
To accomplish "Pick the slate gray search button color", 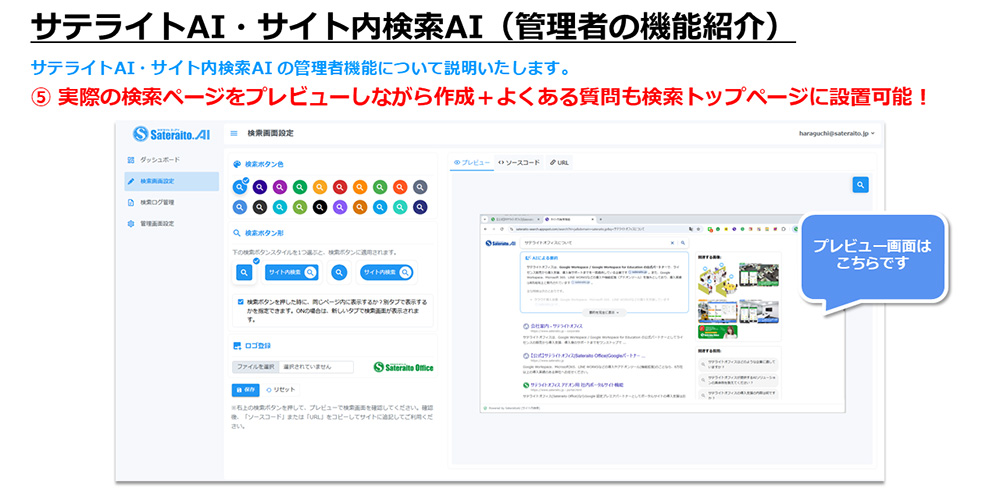I will click(x=420, y=187).
